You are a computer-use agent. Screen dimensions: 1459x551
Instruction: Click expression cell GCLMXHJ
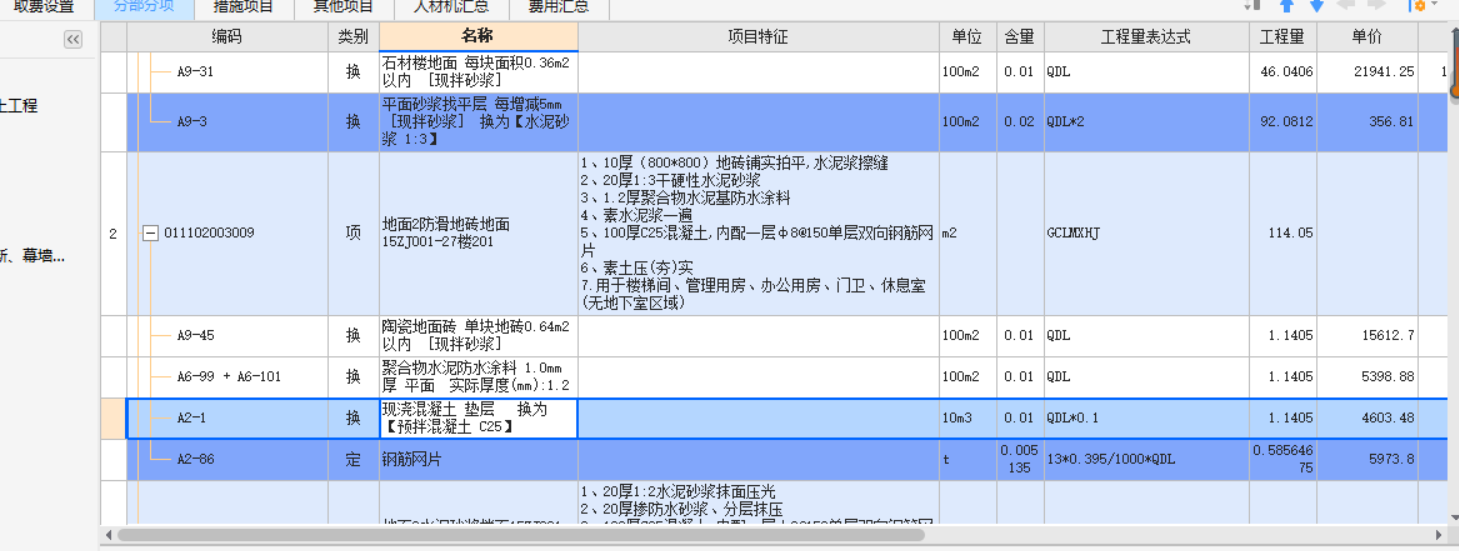(1146, 233)
